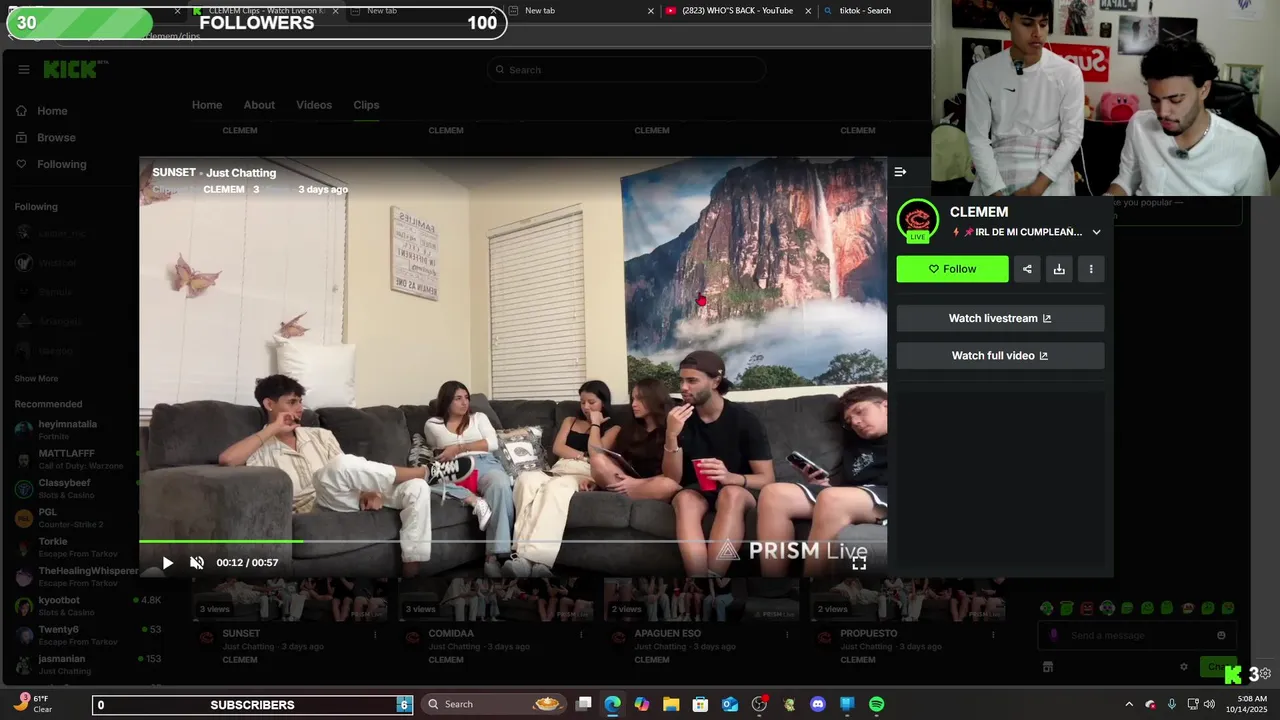1280x720 pixels.
Task: Open the Copilot icon in the taskbar
Action: click(642, 704)
